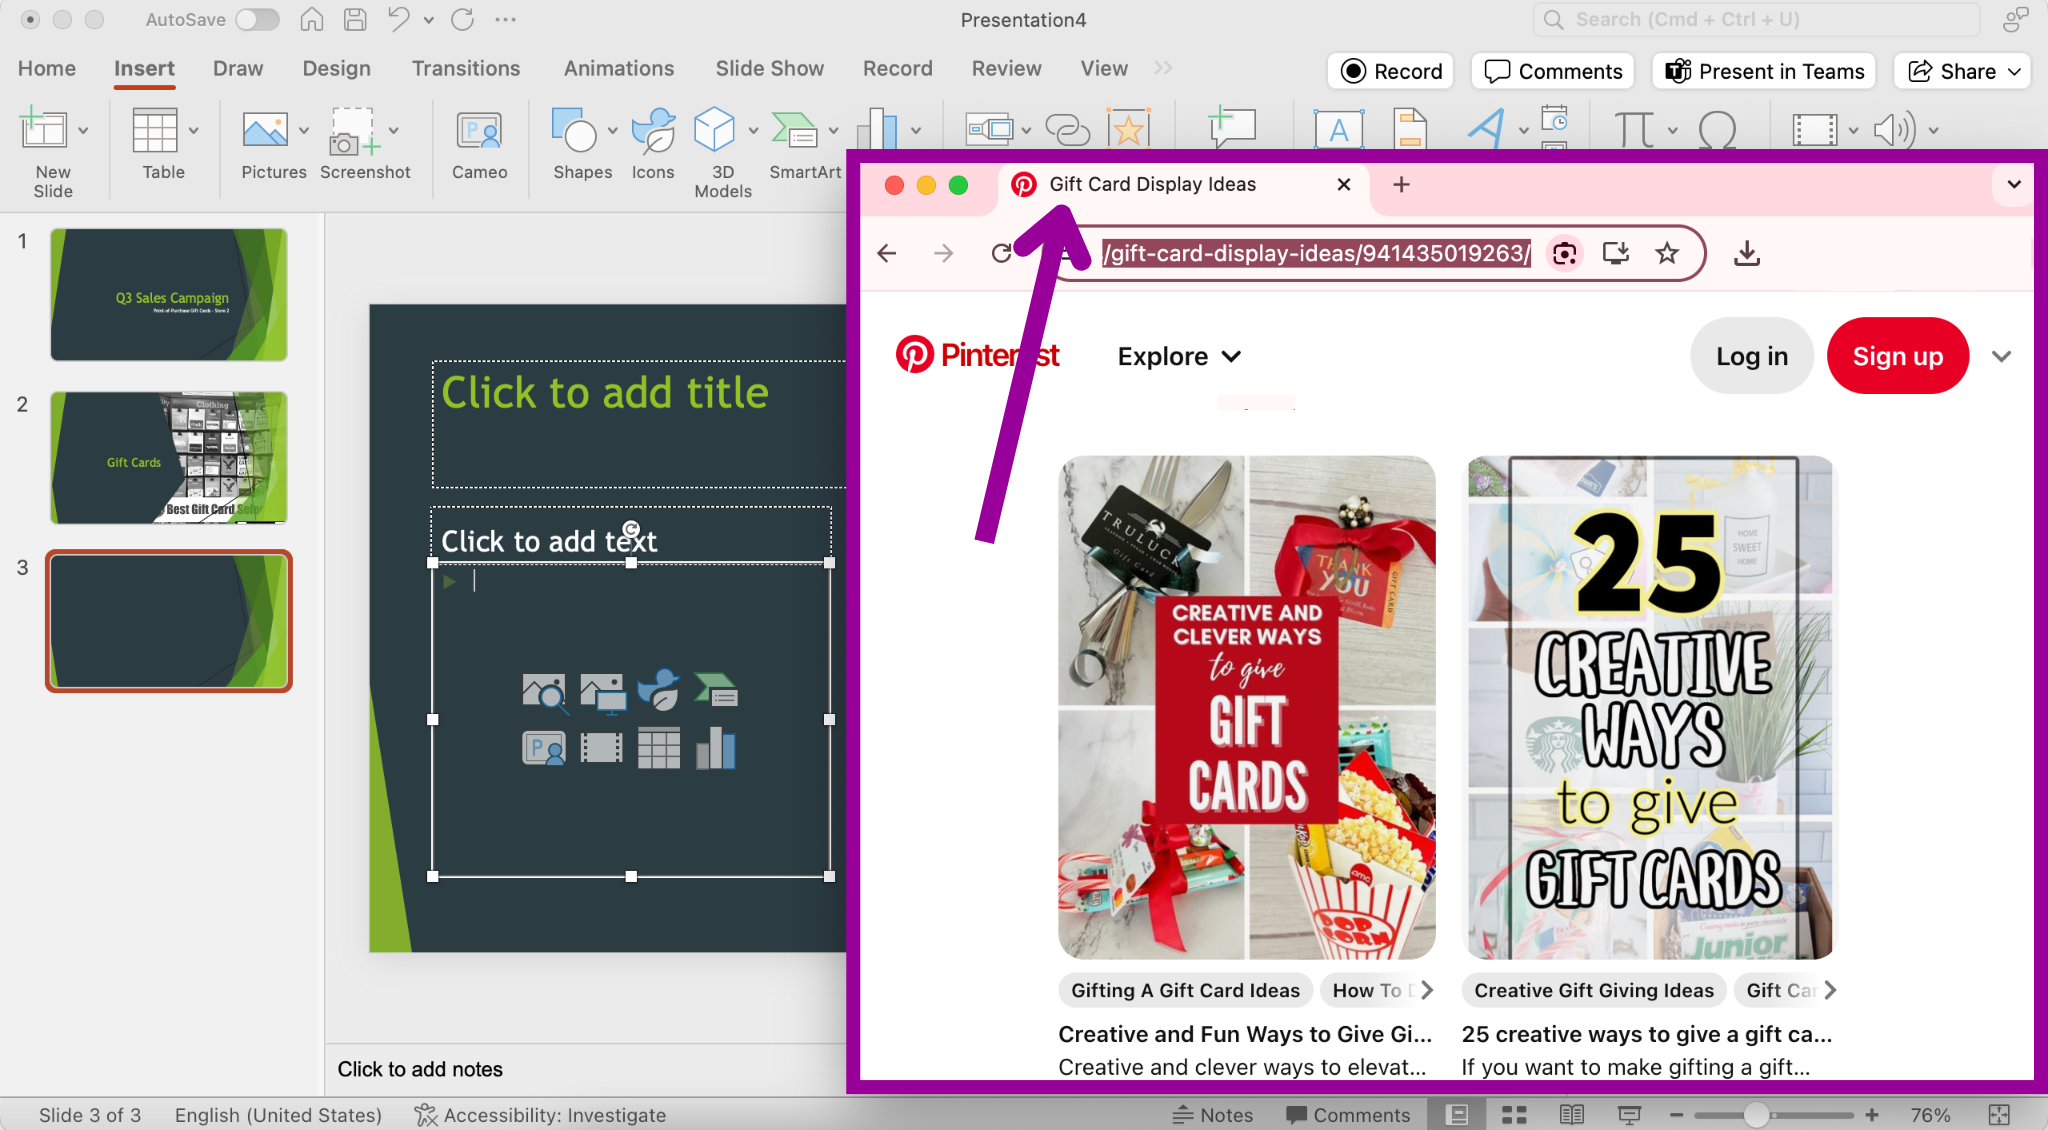Click the New Comment ribbon icon
2048x1130 pixels.
click(1232, 127)
